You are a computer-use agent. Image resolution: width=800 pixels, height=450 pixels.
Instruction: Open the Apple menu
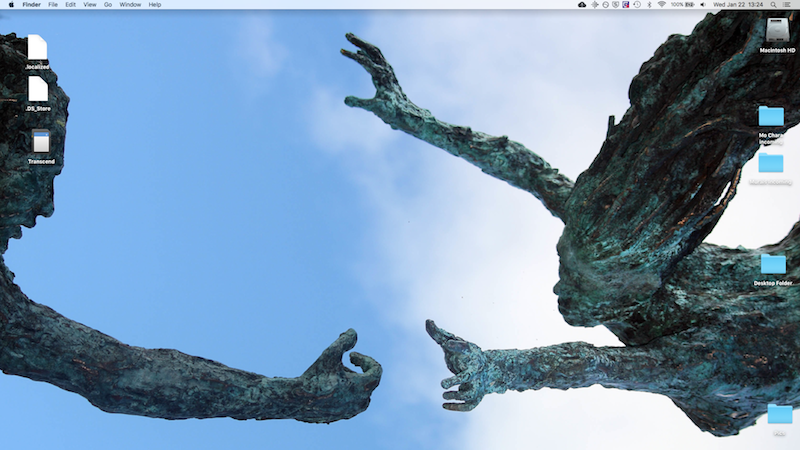[9, 5]
